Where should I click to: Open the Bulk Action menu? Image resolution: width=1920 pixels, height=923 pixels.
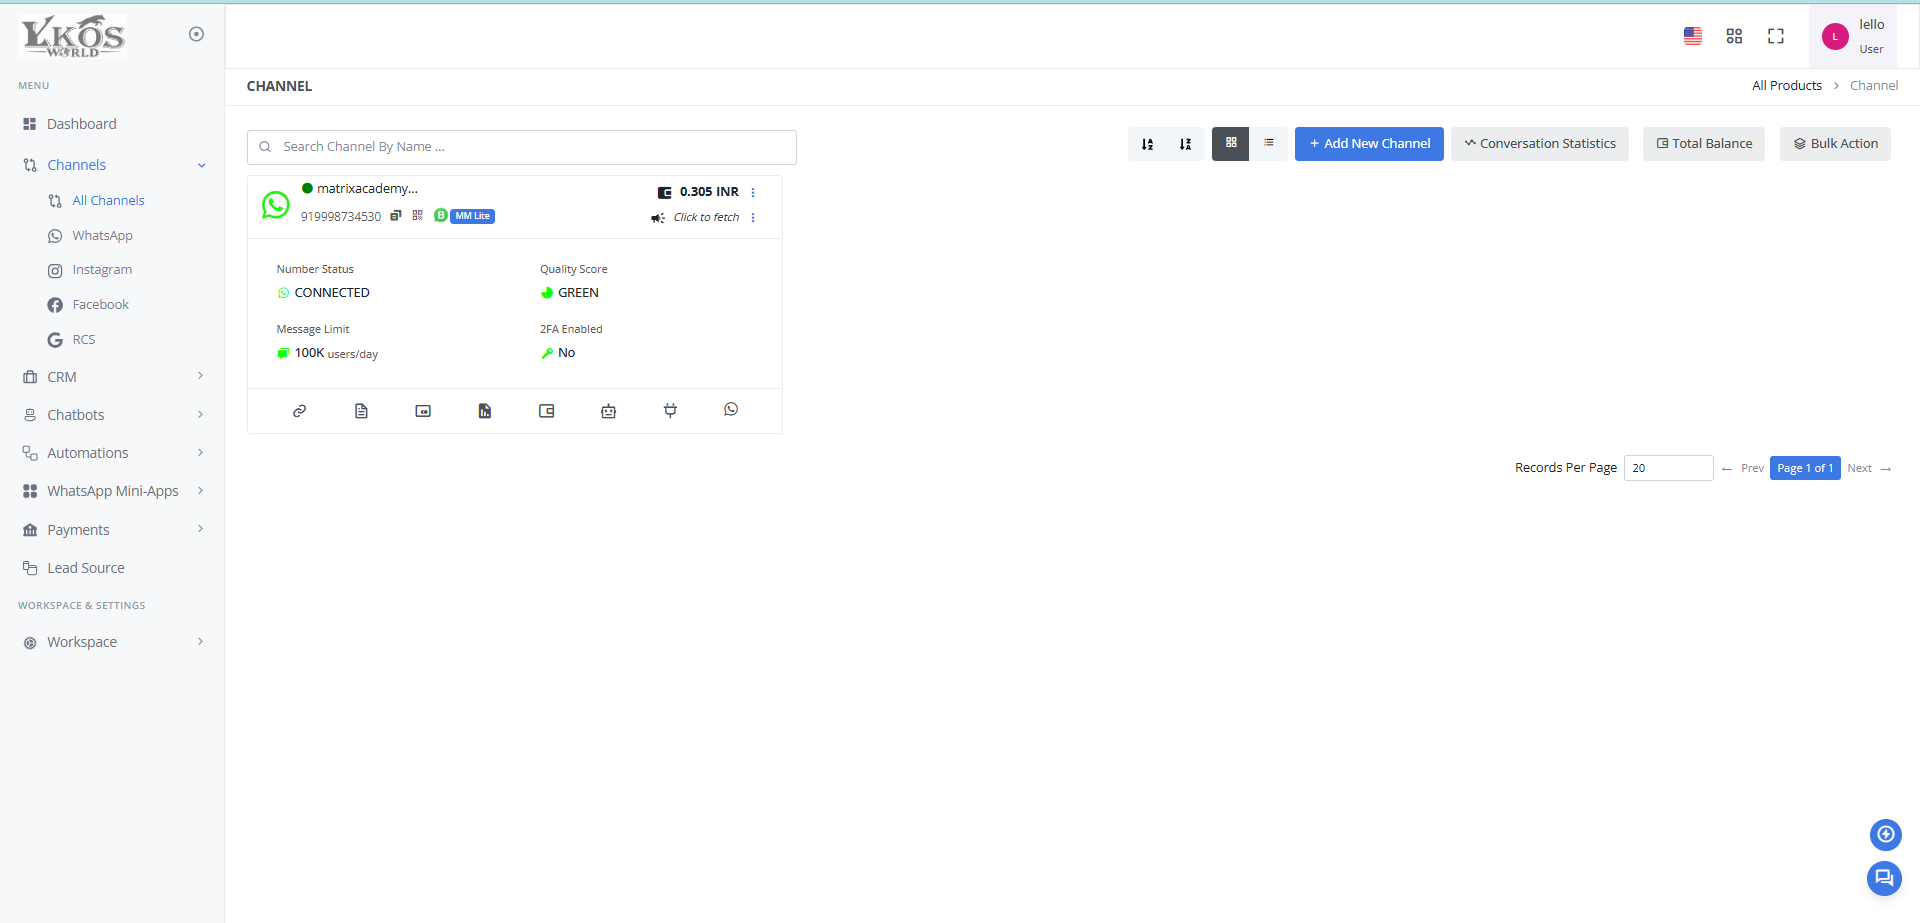1835,144
